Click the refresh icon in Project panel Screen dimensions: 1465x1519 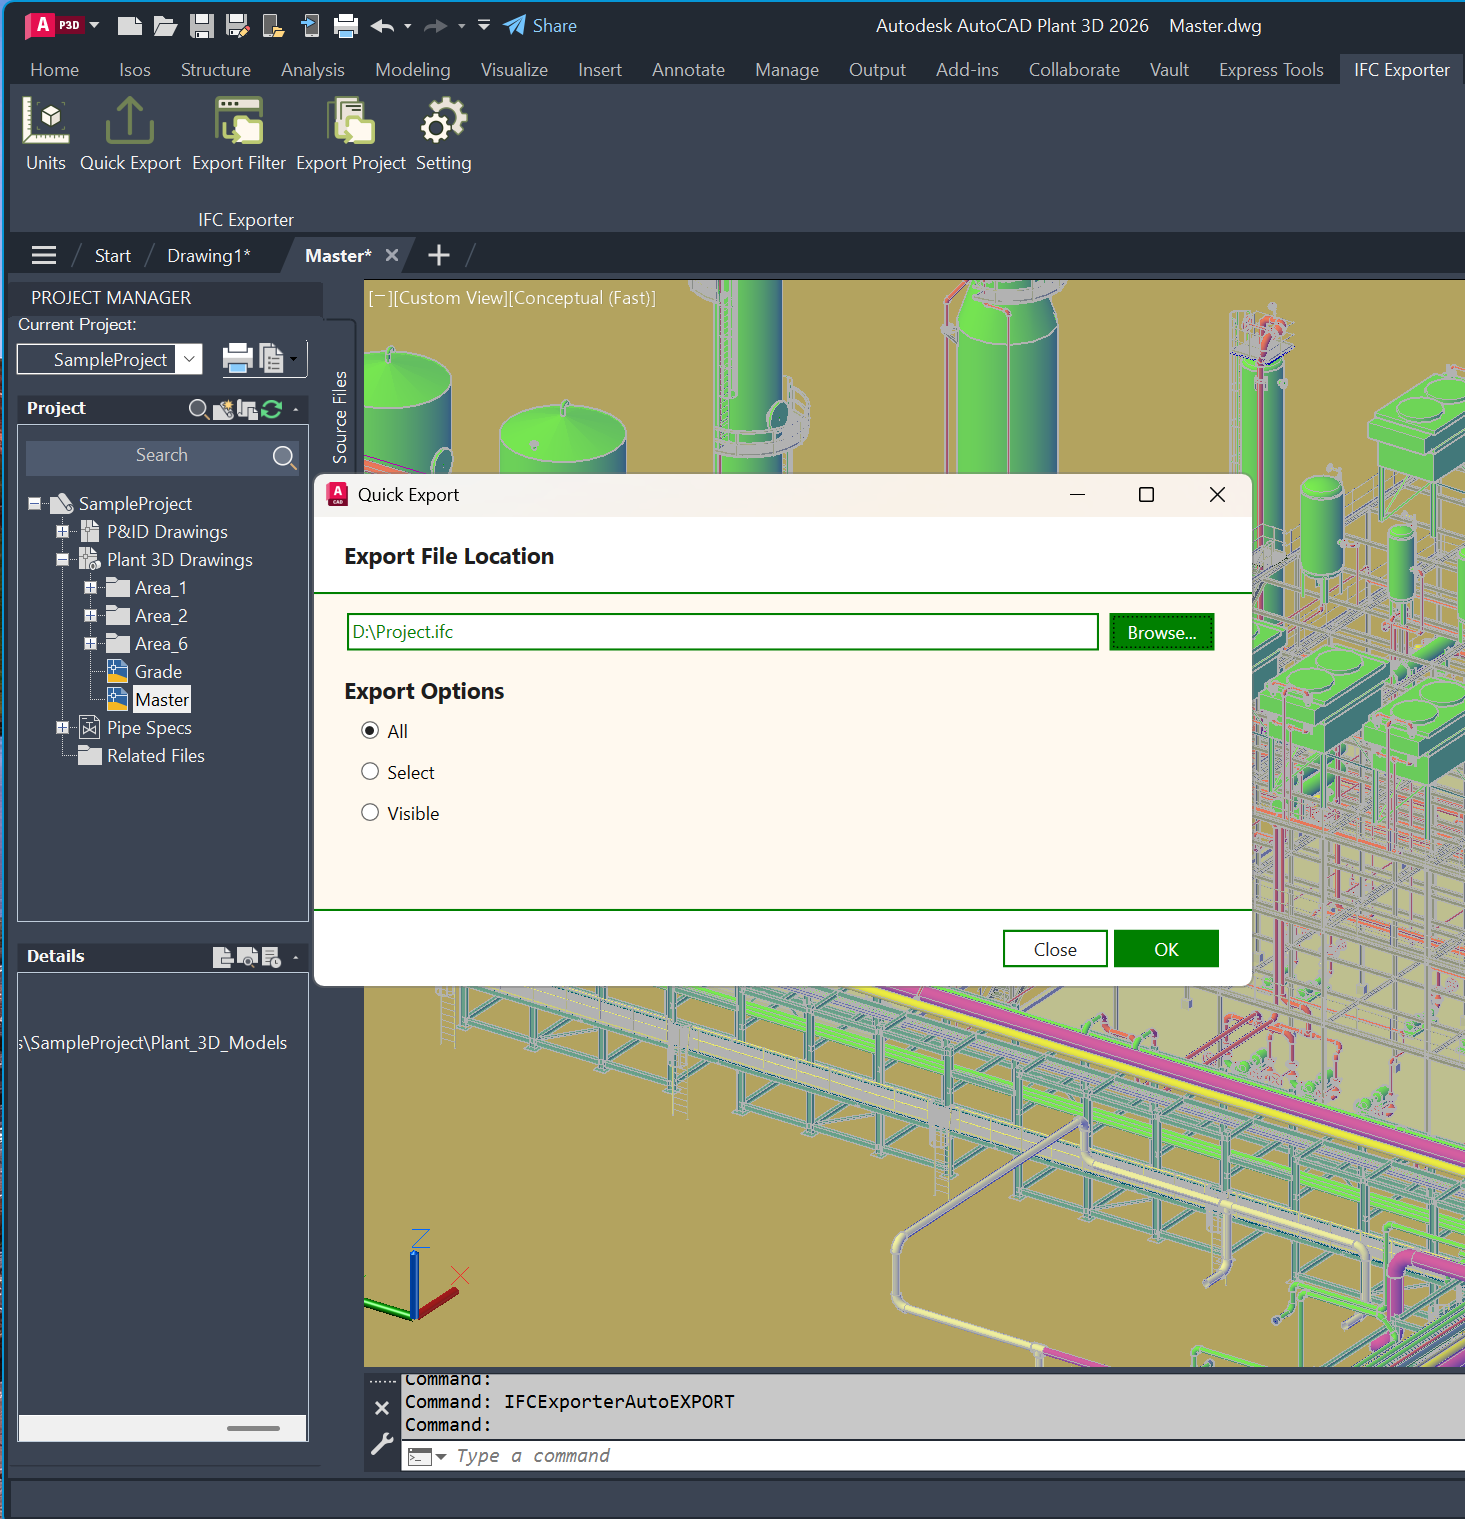point(272,409)
